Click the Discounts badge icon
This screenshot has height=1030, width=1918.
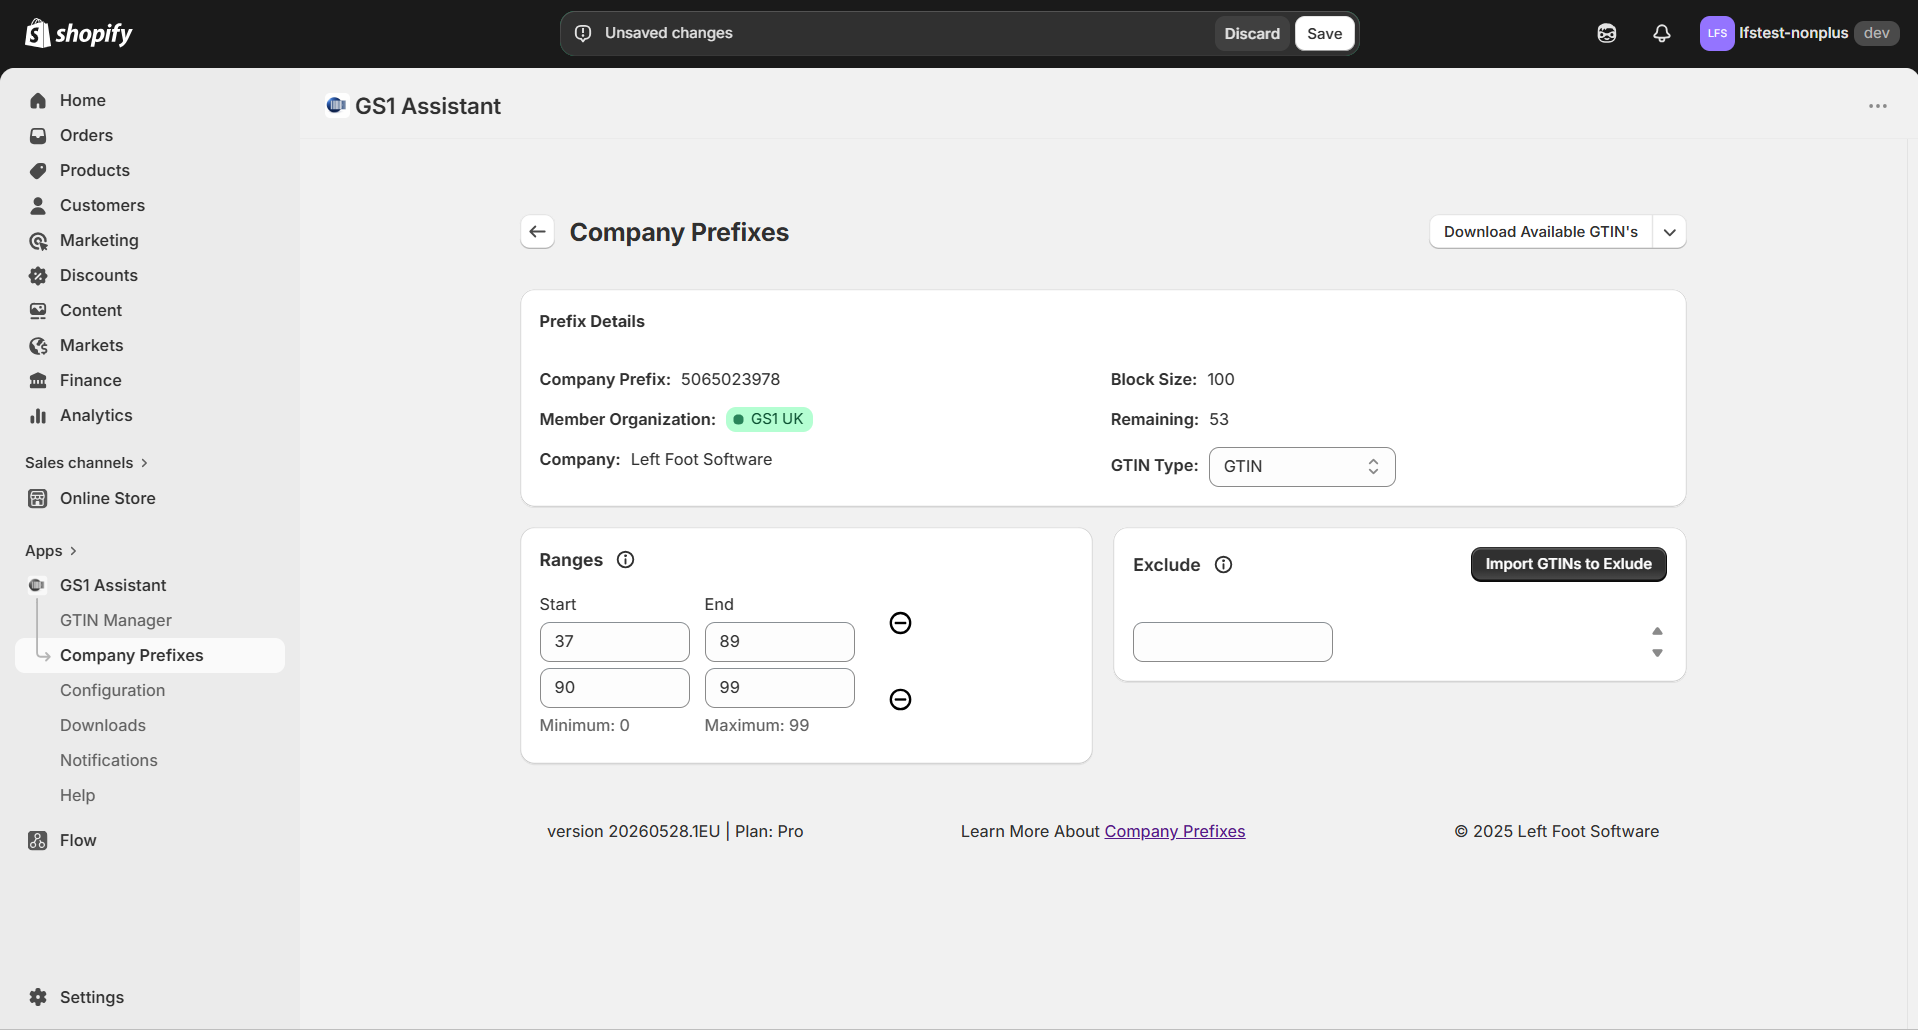[38, 275]
